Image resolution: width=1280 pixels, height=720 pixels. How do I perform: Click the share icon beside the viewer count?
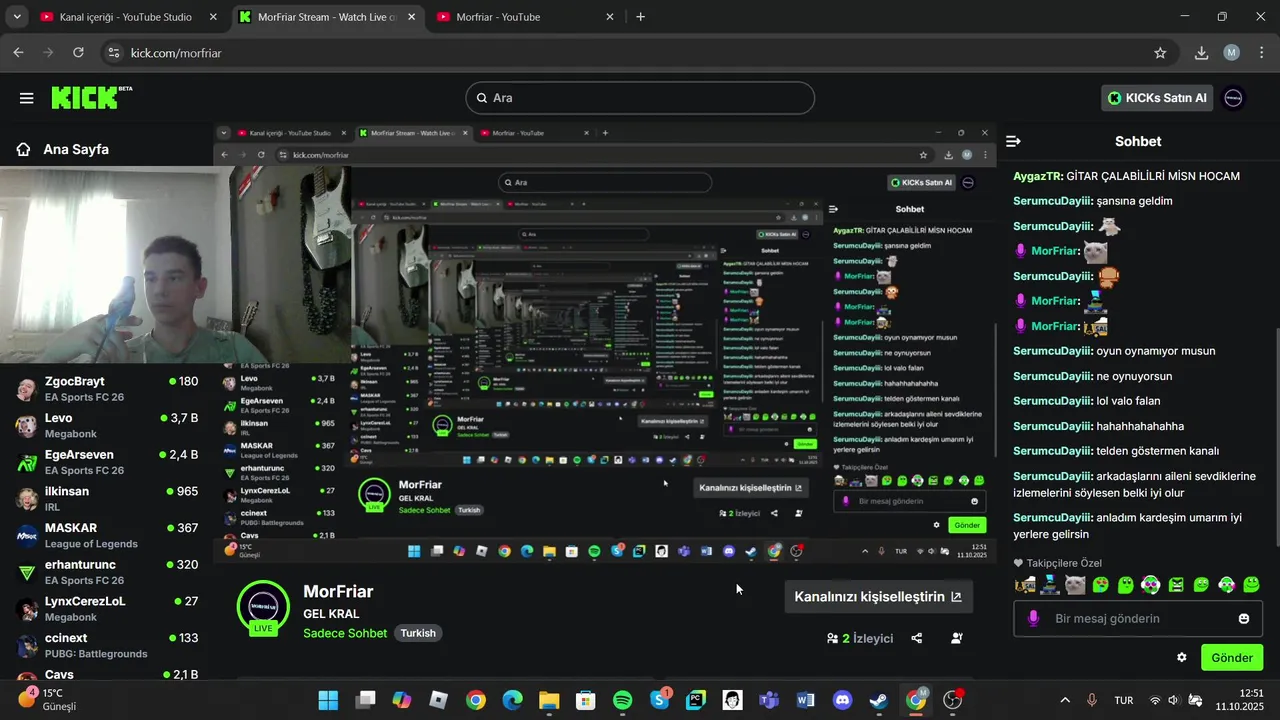(x=917, y=638)
